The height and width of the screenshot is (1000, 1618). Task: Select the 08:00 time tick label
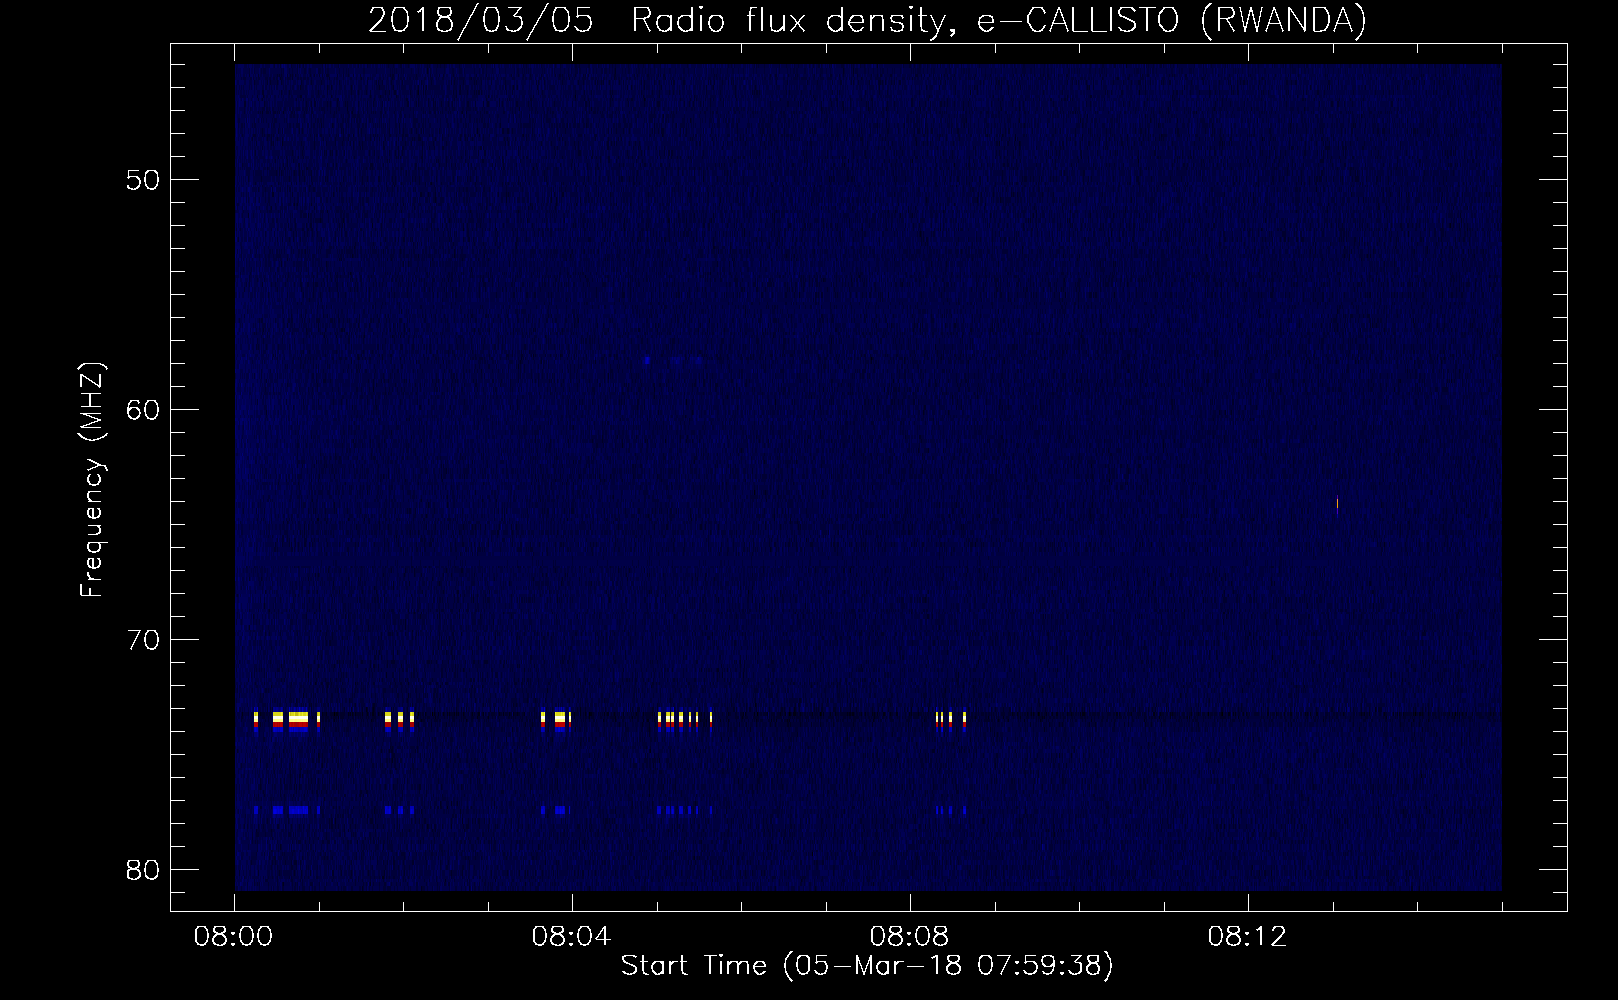235,938
